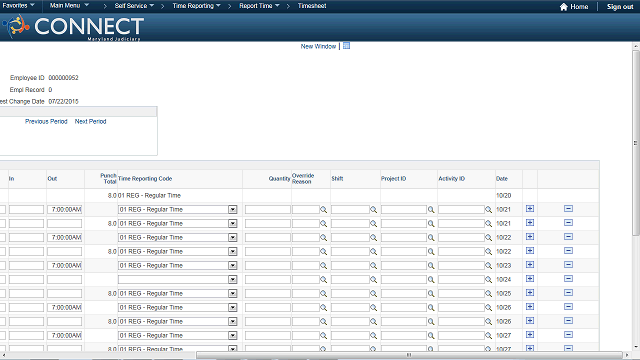Screen dimensions: 640x360
Task: Click the date value 07/22/2015
Action: 63,101
